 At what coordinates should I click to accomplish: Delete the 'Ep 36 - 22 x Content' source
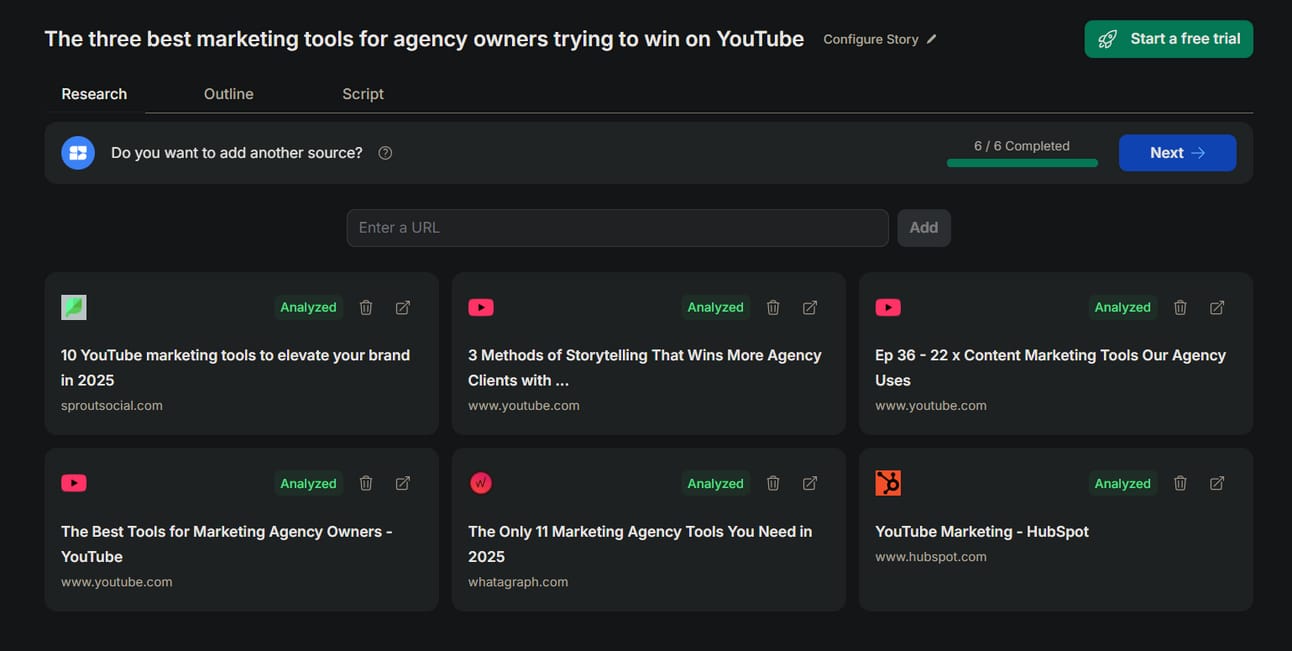(1180, 308)
